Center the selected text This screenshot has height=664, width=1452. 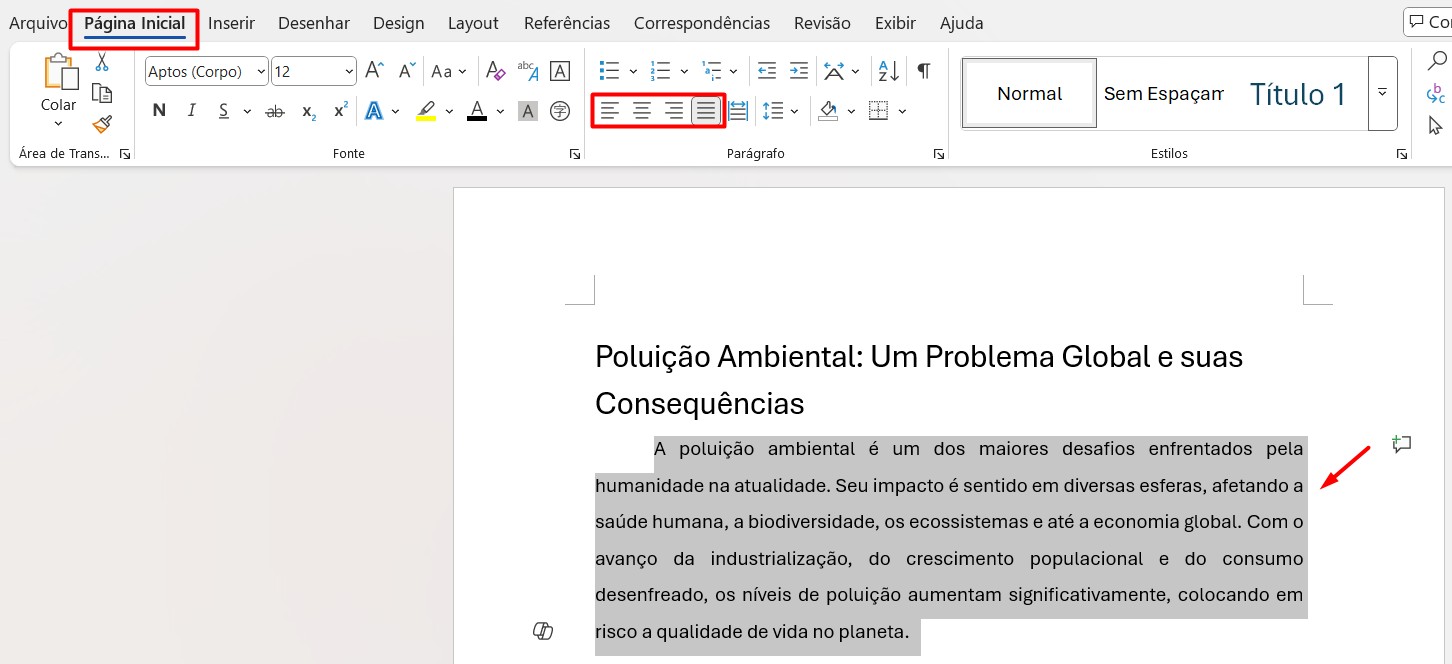coord(642,111)
